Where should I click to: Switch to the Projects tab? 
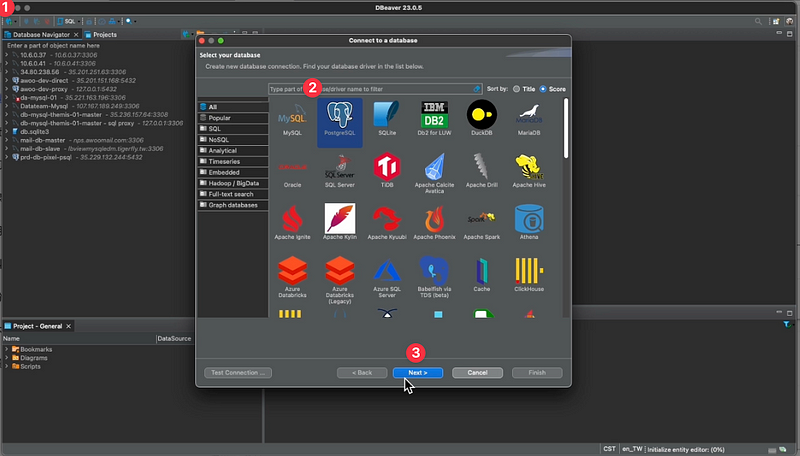[x=101, y=35]
